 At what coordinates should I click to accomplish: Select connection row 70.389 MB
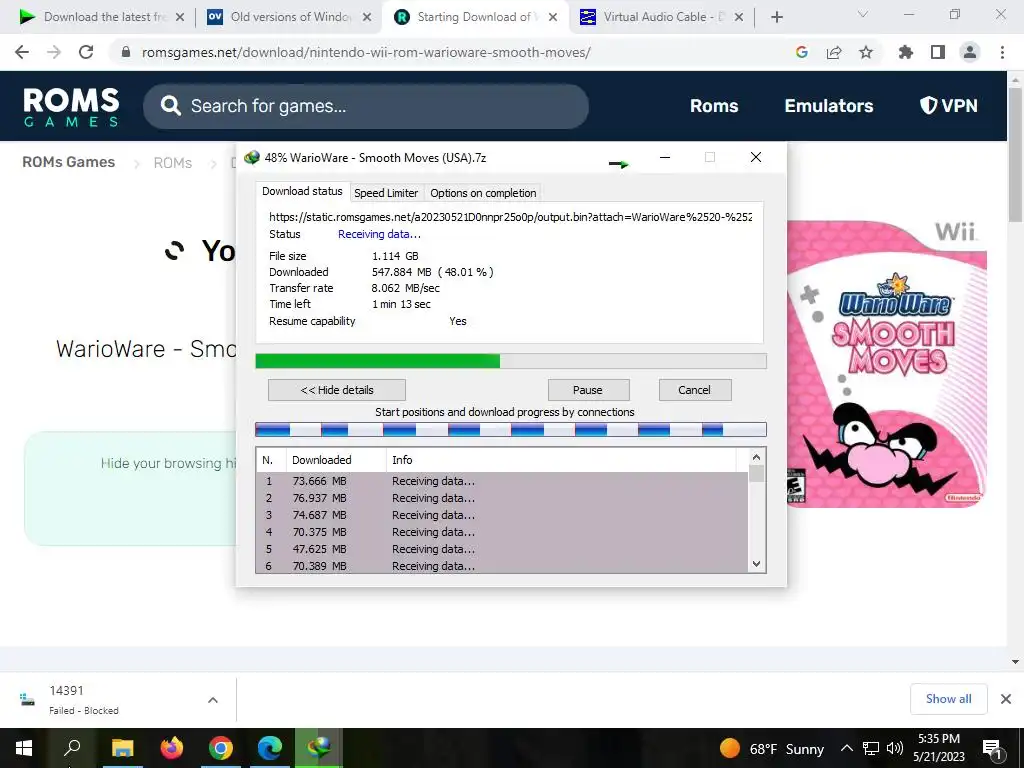tap(502, 566)
